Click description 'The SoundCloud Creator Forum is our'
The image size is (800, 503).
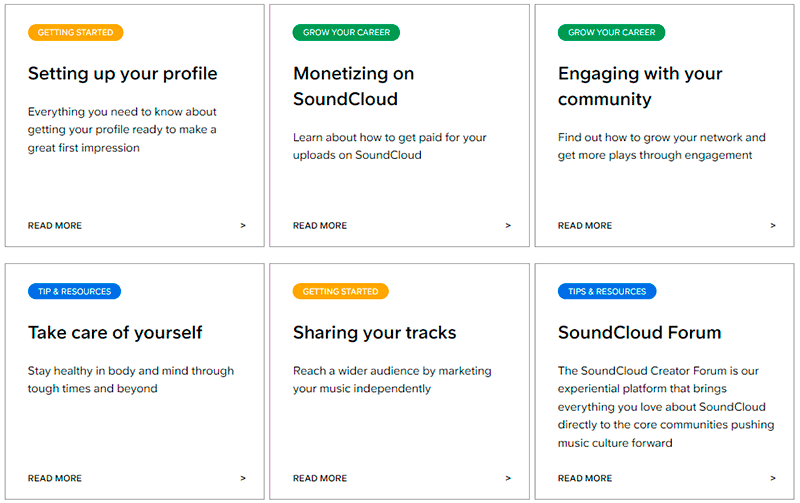pyautogui.click(x=658, y=371)
